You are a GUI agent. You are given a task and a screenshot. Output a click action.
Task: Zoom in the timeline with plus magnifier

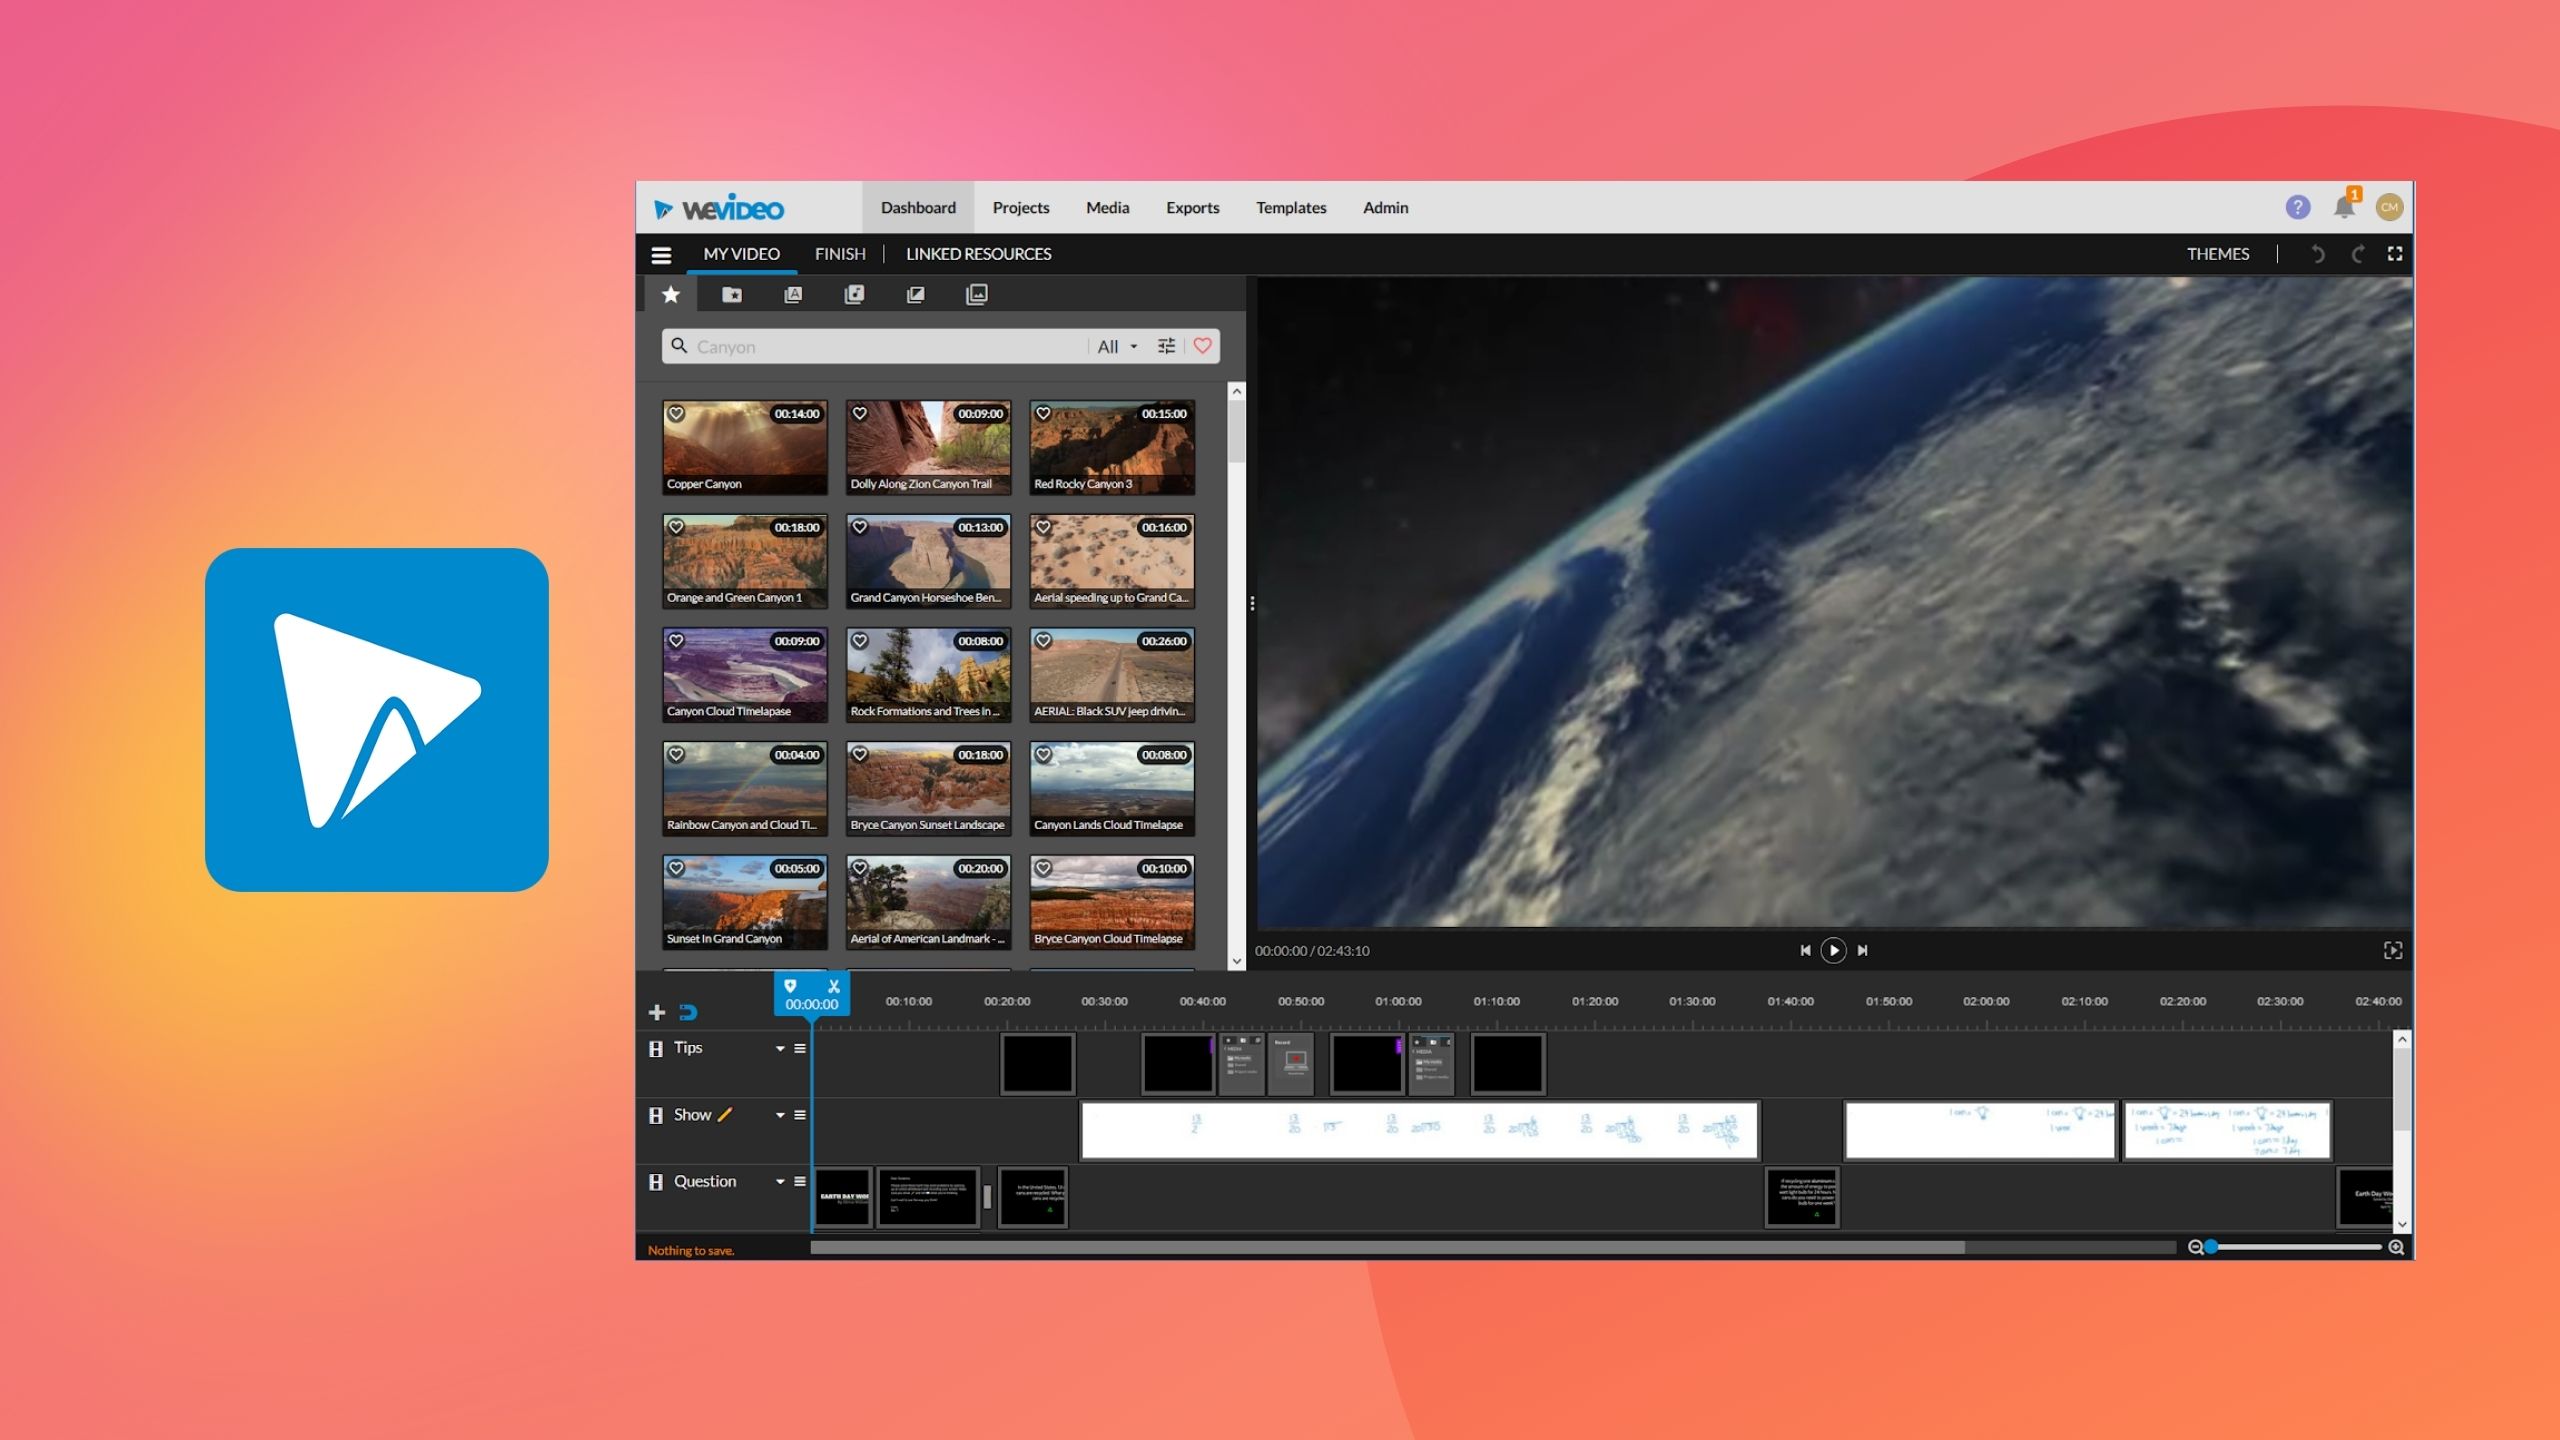coord(2396,1247)
